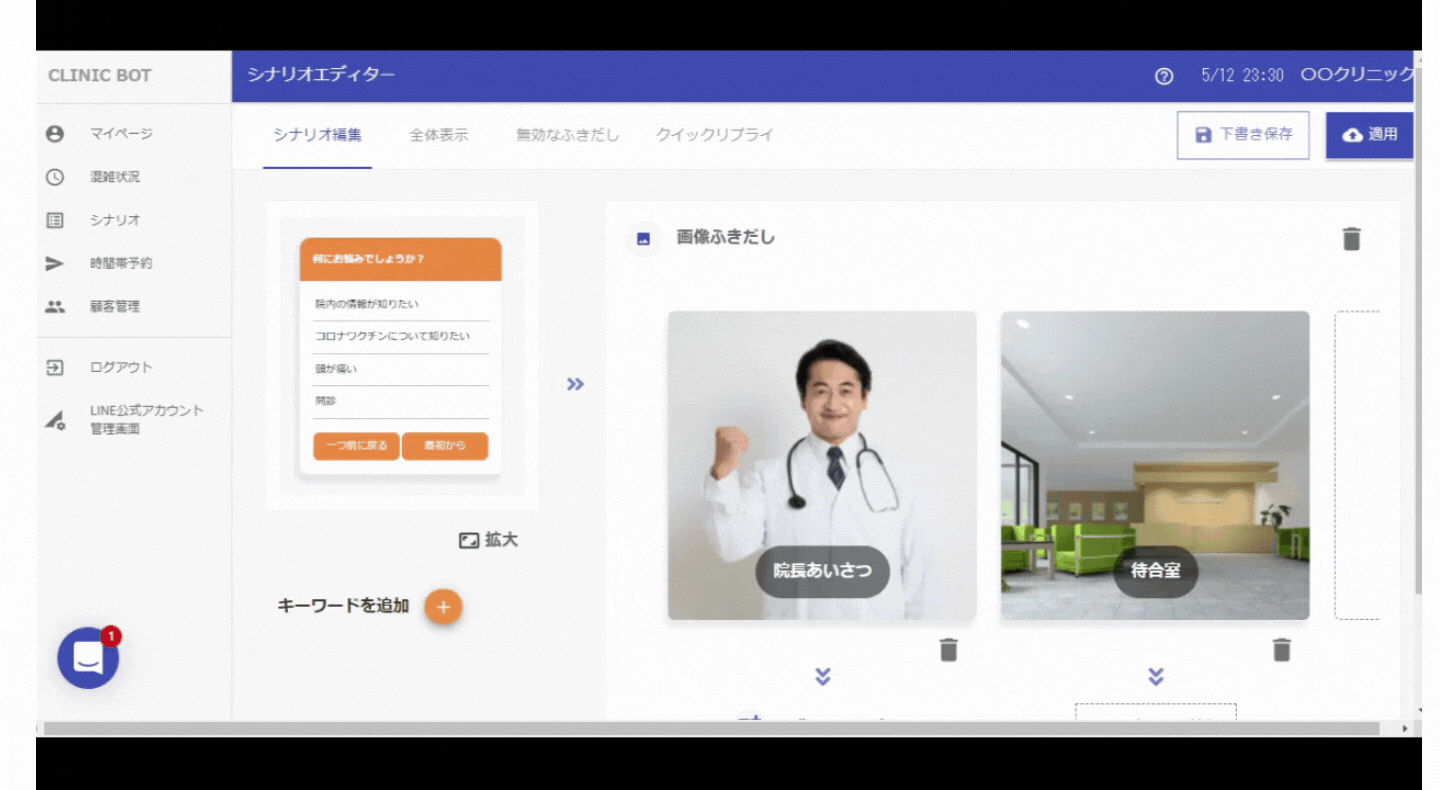Open the 無効なふきだし tab

568,135
